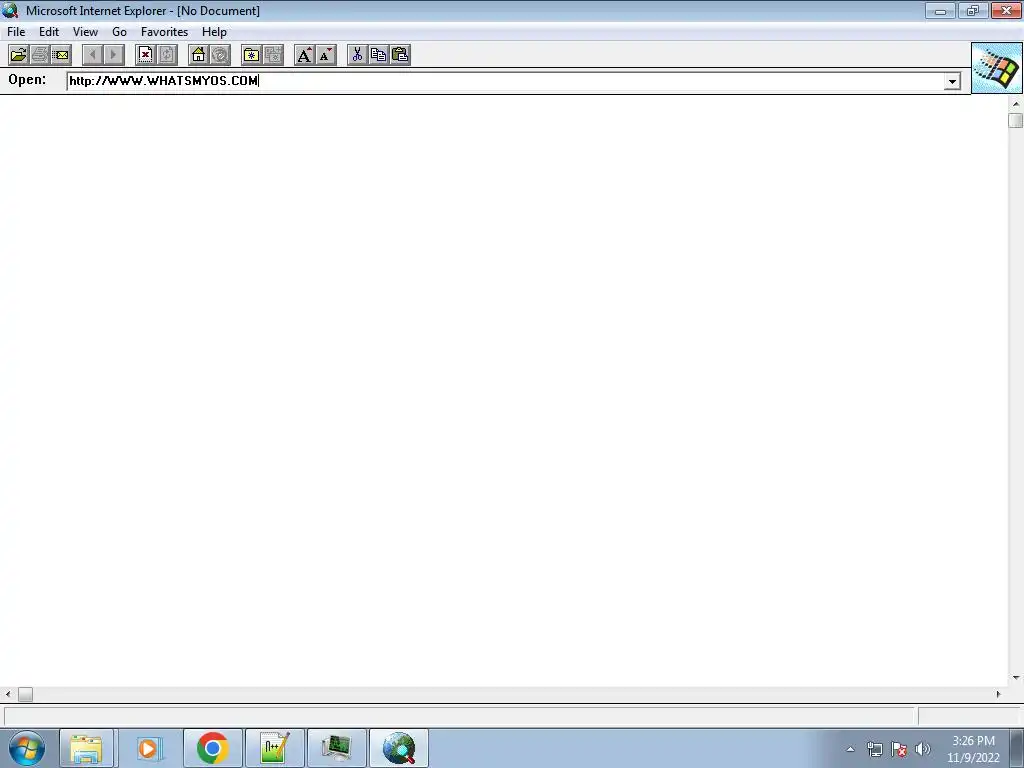Decrease font size with small A
Screen dimensions: 1024x768
(x=326, y=55)
